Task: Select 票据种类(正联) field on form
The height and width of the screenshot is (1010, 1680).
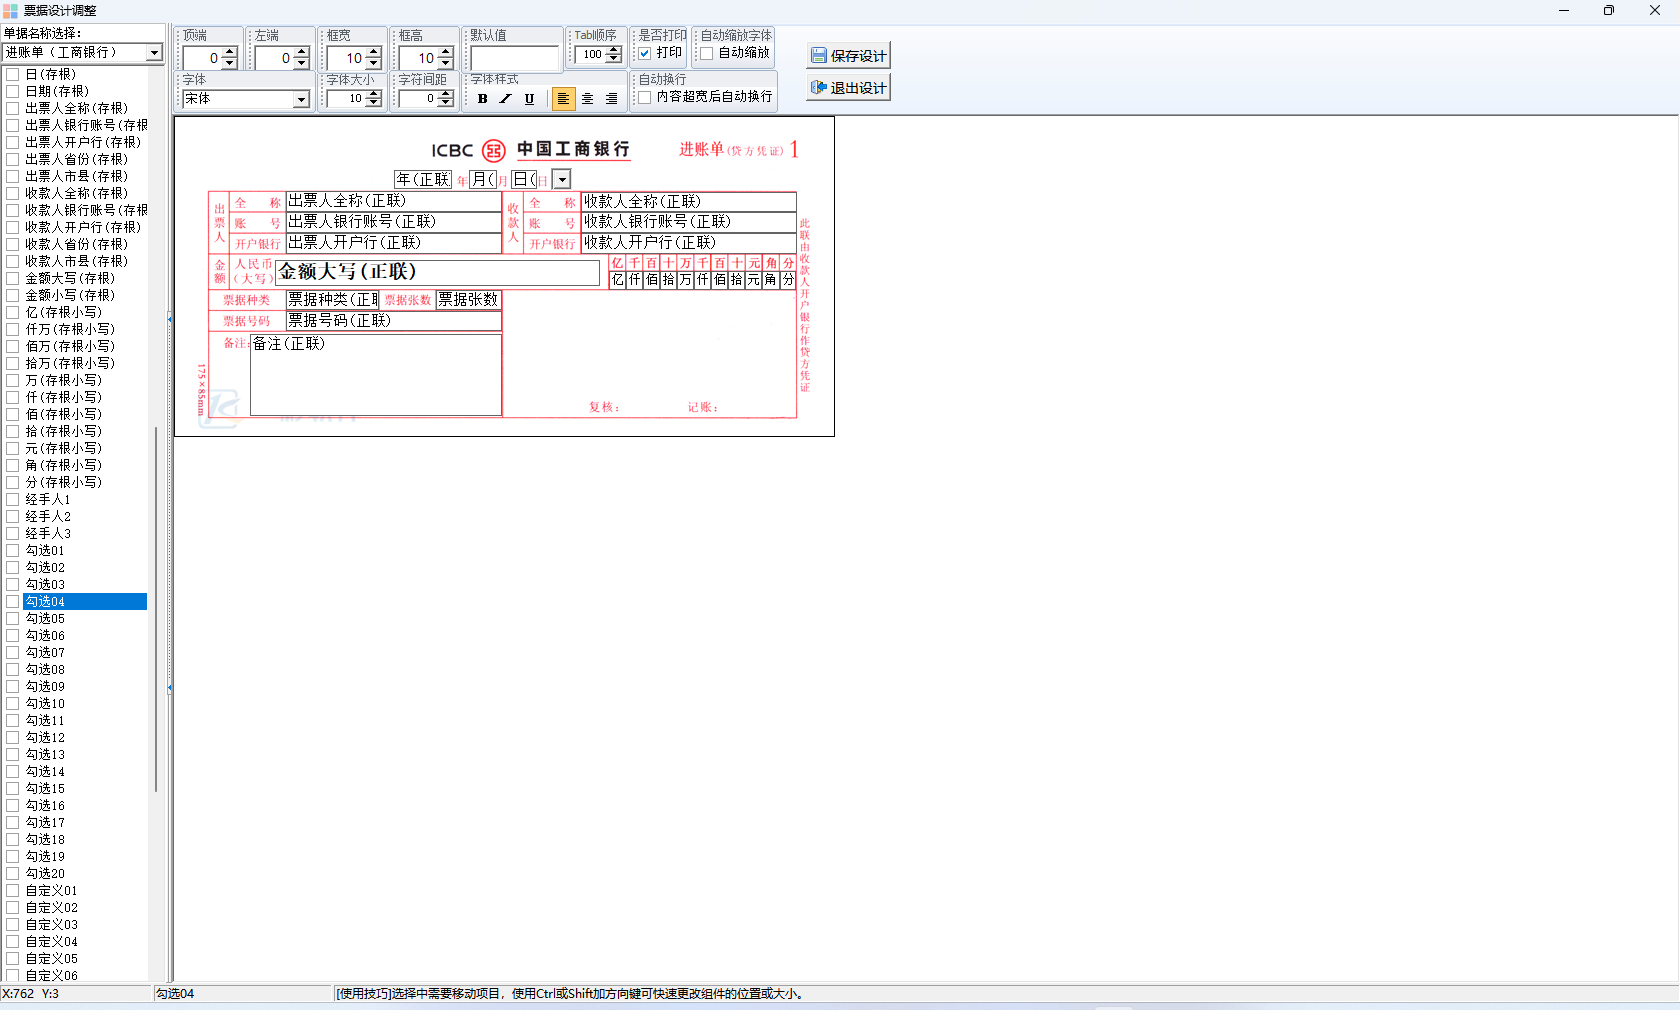Action: 333,299
